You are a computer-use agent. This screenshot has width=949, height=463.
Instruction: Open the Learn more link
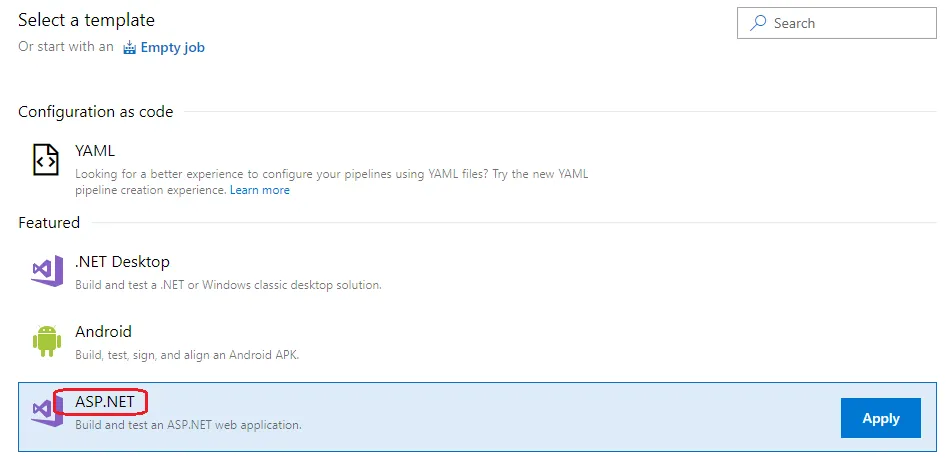(259, 190)
